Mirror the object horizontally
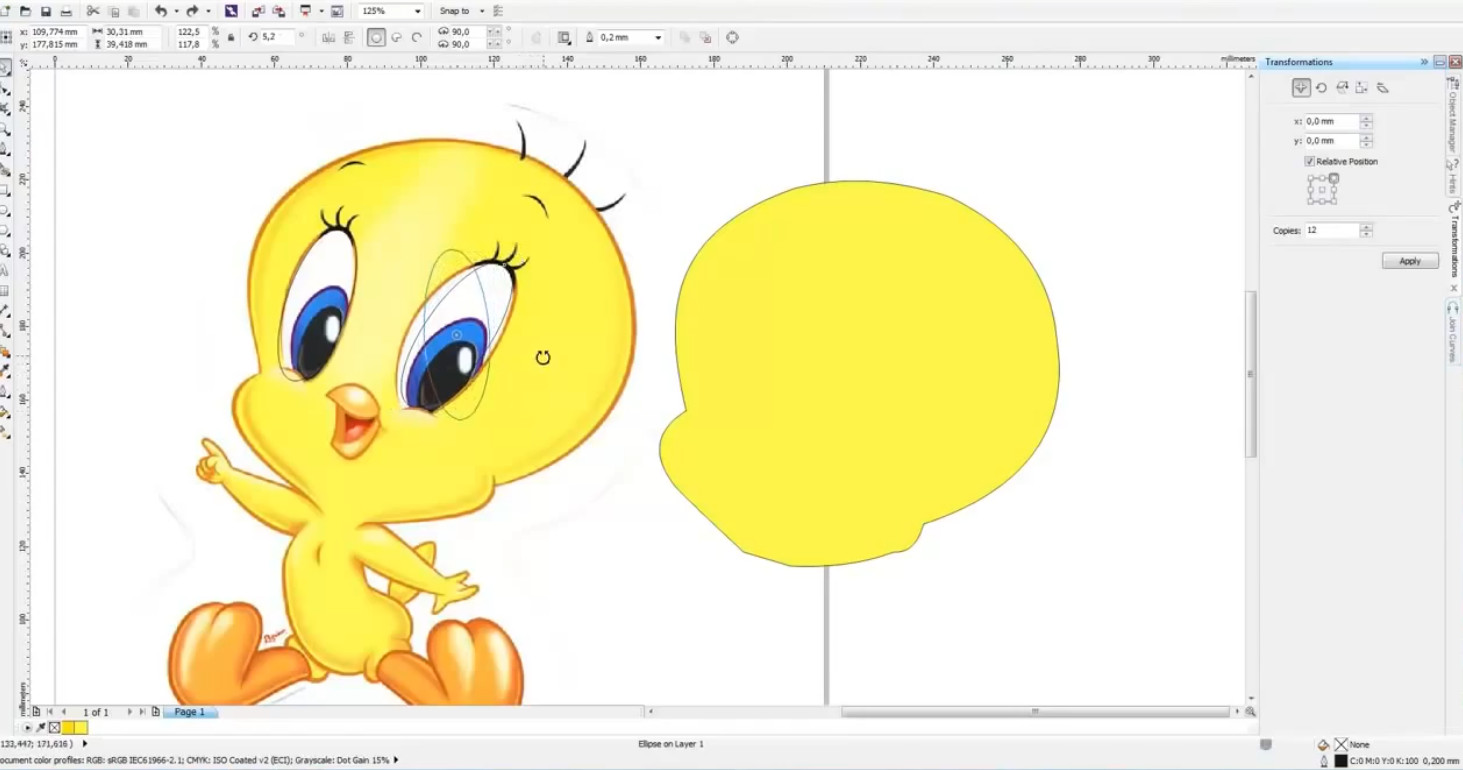The image size is (1463, 770). click(329, 37)
